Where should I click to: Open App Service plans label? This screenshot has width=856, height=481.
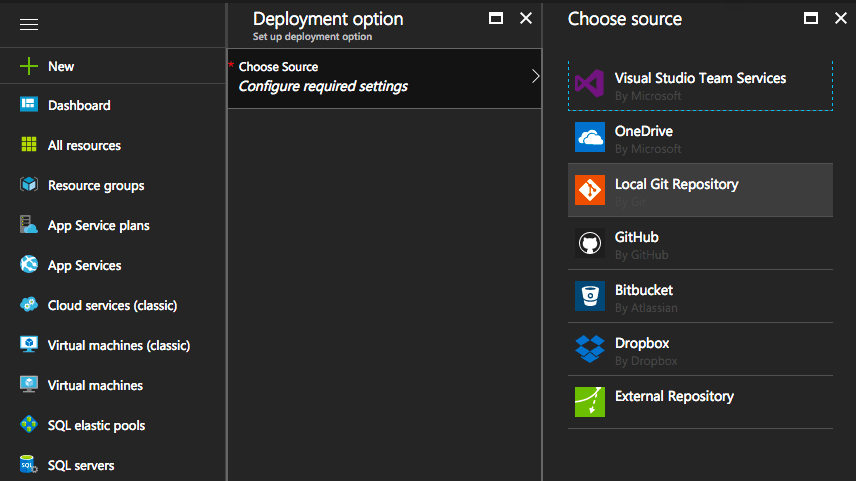point(98,225)
